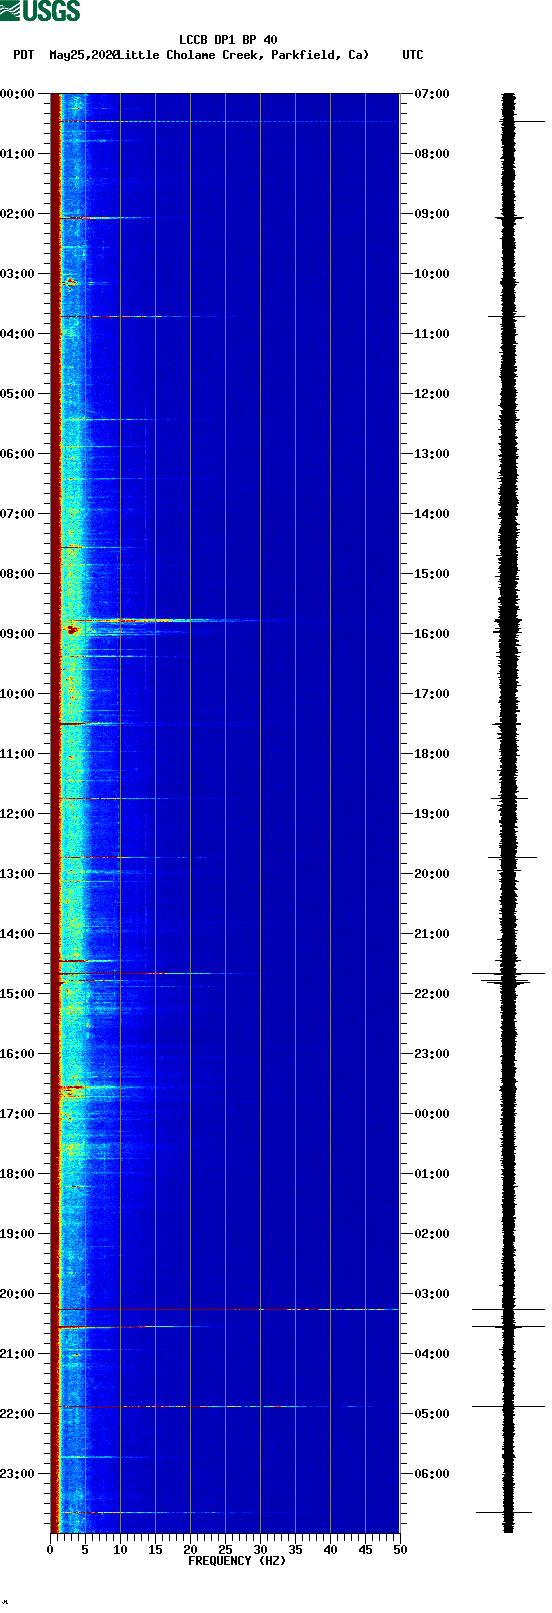Click the UTC '09:00' time label
The height and width of the screenshot is (1613, 552).
(x=432, y=214)
